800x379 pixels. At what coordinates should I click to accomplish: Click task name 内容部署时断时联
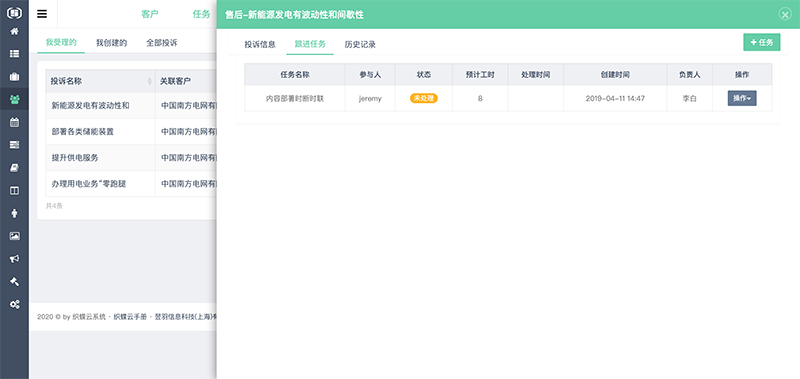[x=295, y=98]
